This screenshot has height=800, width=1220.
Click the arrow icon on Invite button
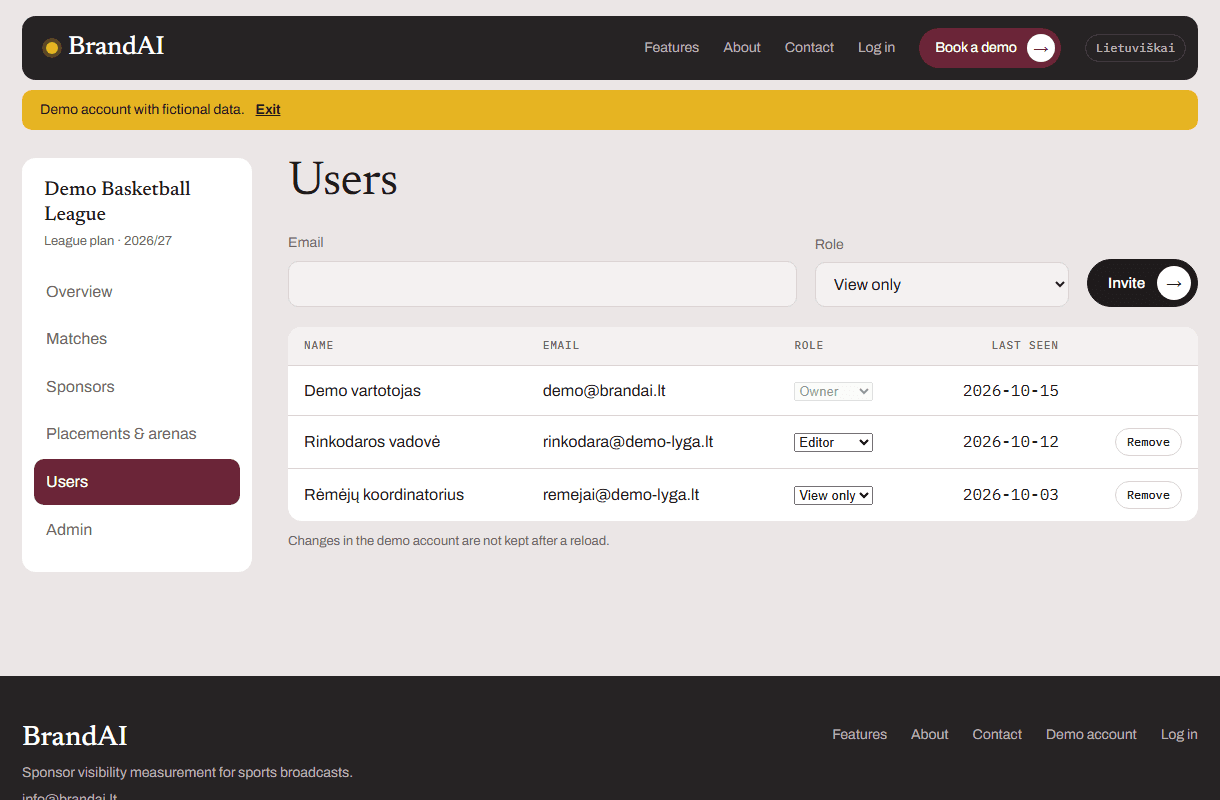tap(1174, 284)
